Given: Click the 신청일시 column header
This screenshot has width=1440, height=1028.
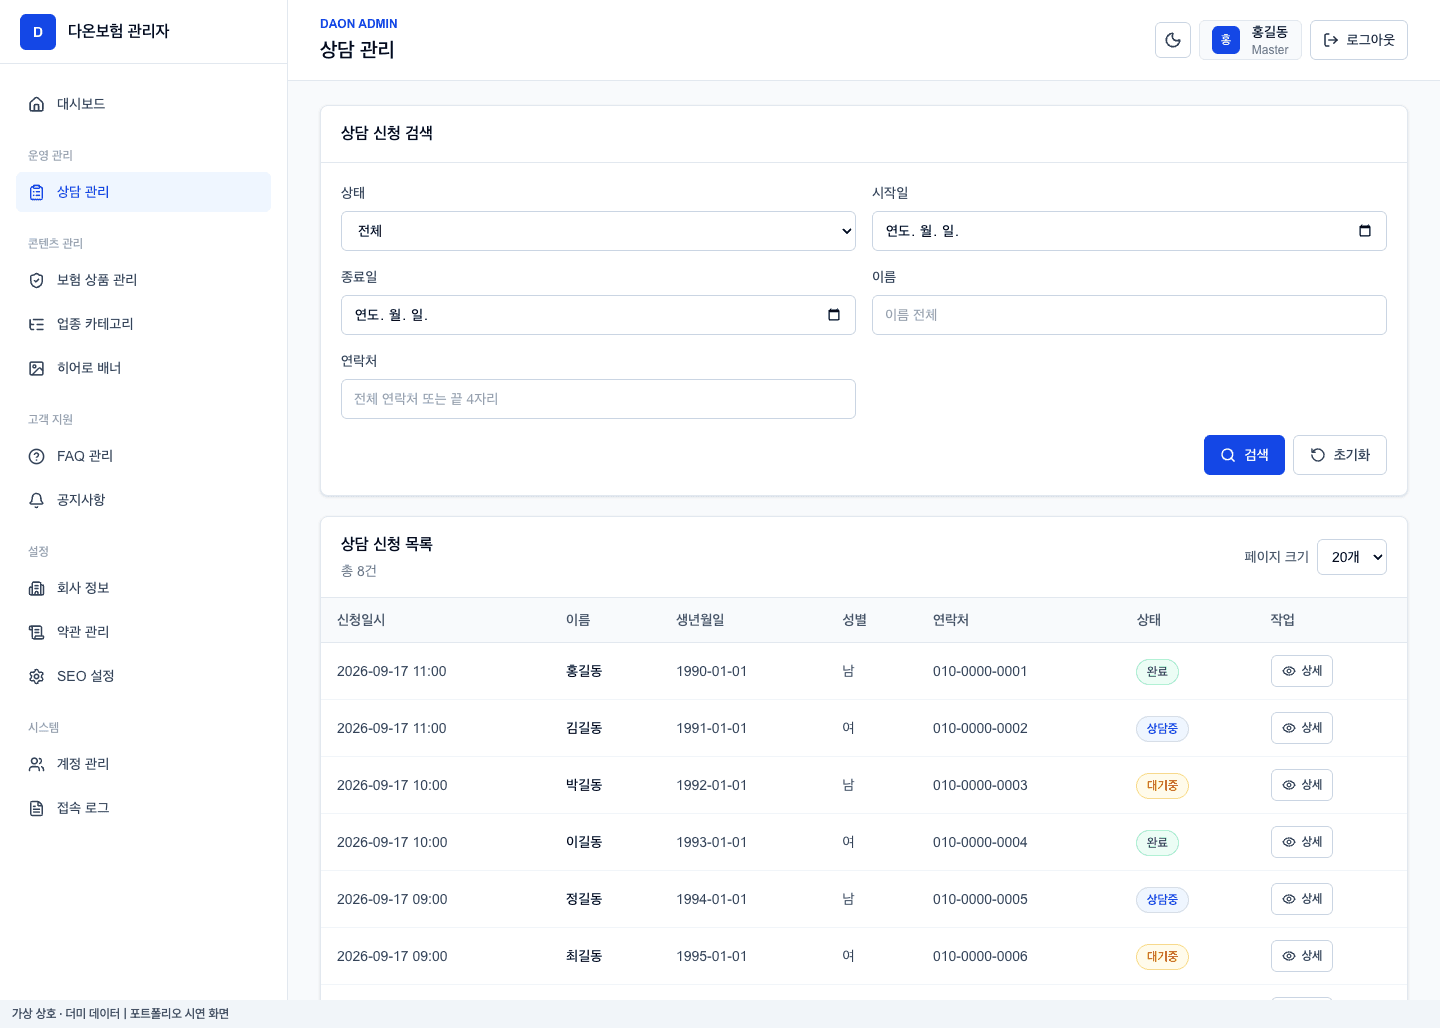Looking at the screenshot, I should [361, 620].
